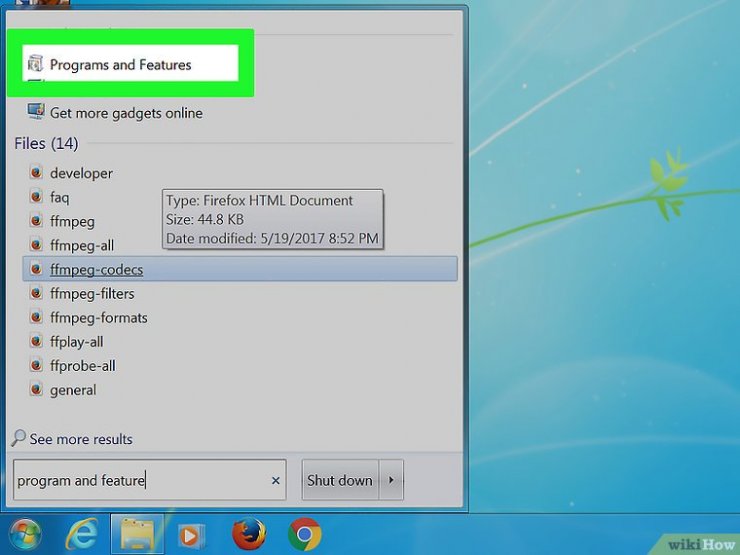
Task: Open the ffmpeg-all file
Action: 82,245
